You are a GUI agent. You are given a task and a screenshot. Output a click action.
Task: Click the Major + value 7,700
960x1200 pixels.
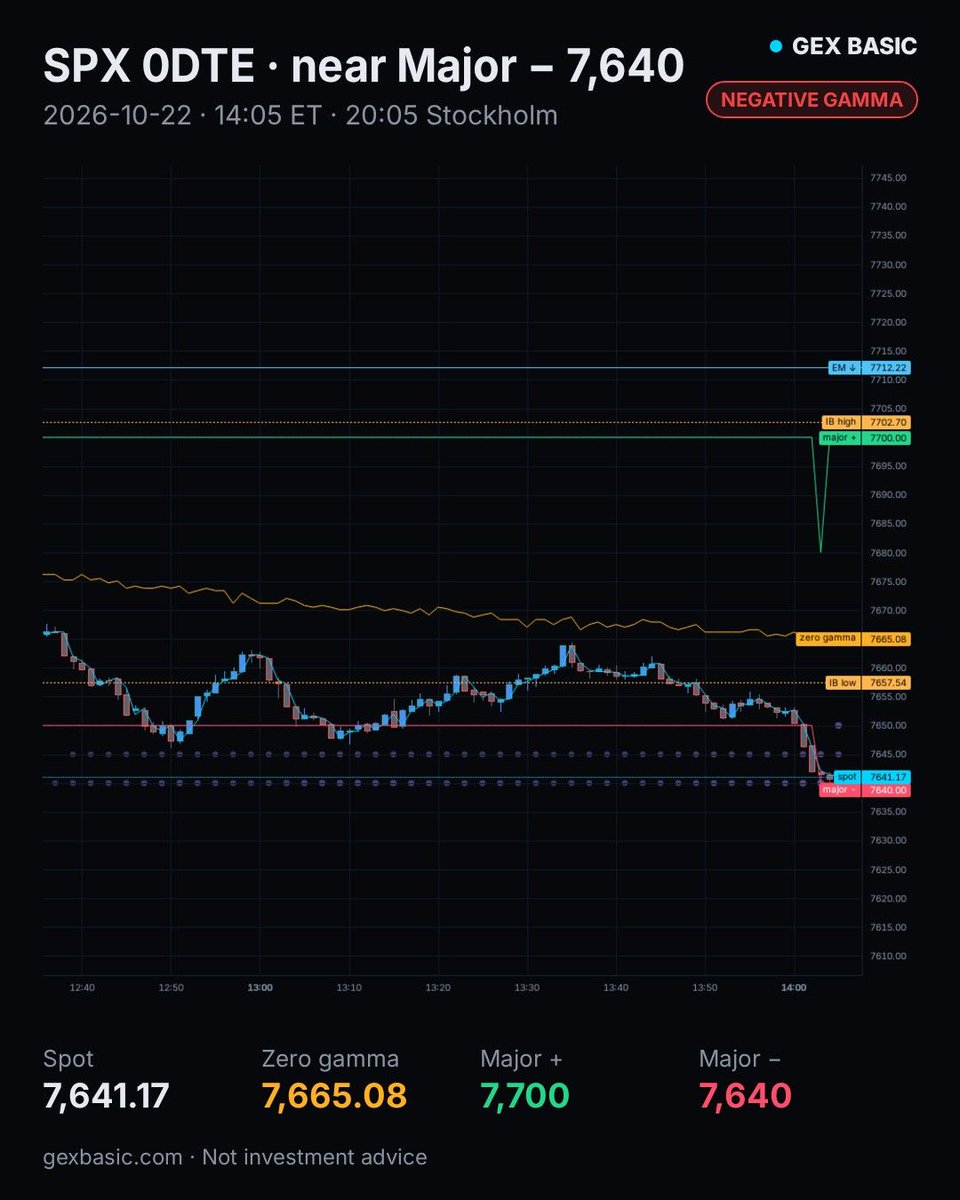(x=524, y=1096)
